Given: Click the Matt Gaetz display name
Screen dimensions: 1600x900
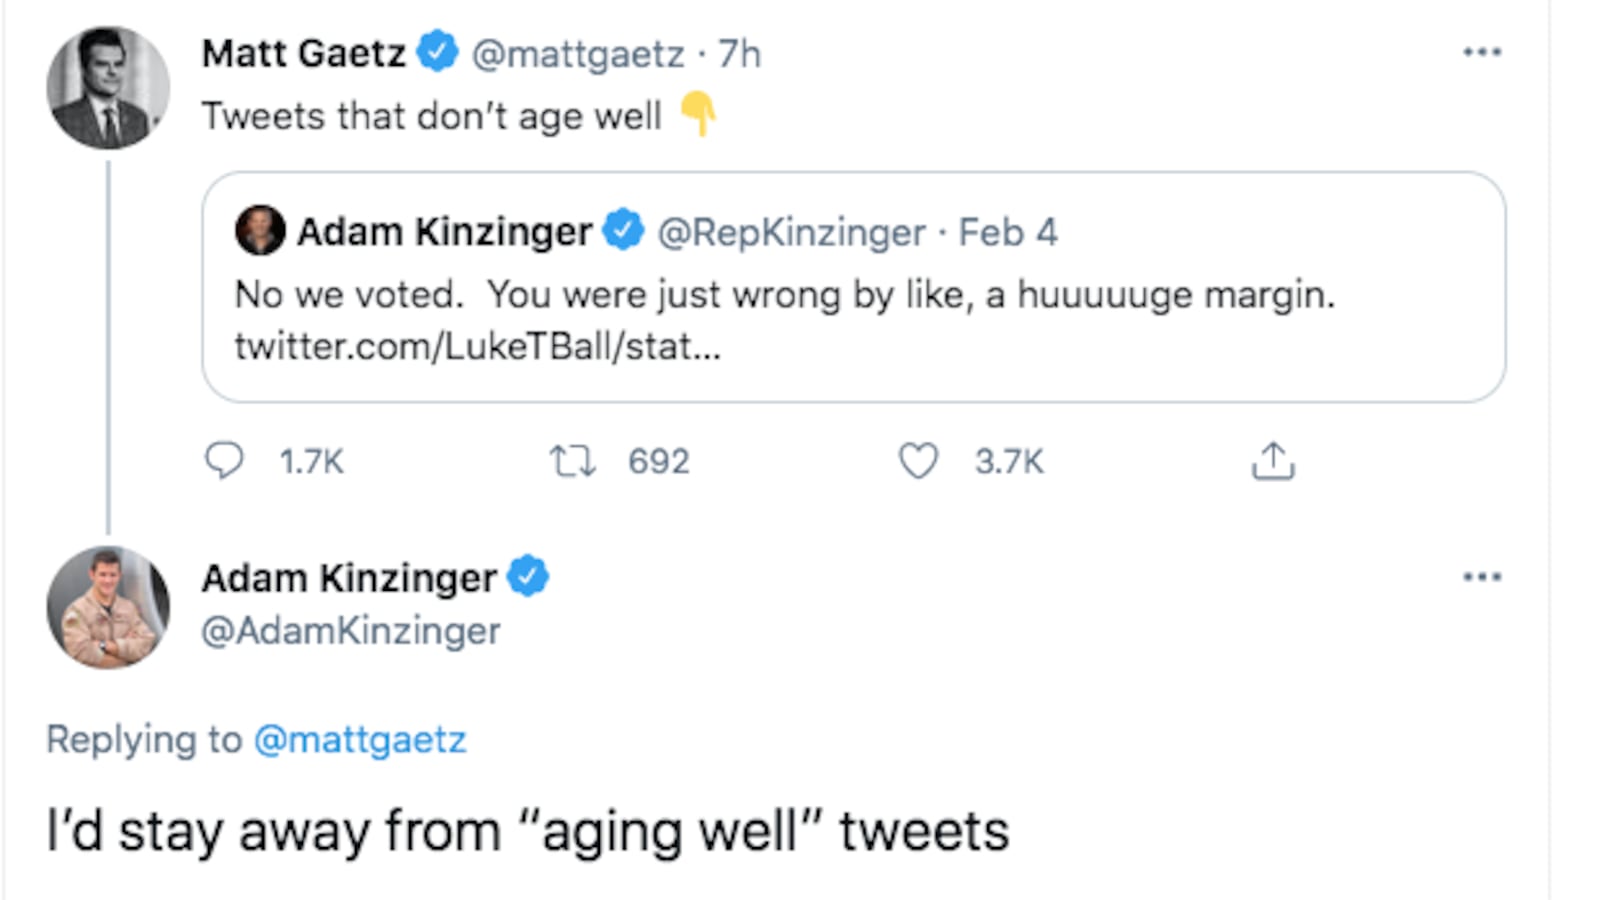Looking at the screenshot, I should (x=303, y=53).
